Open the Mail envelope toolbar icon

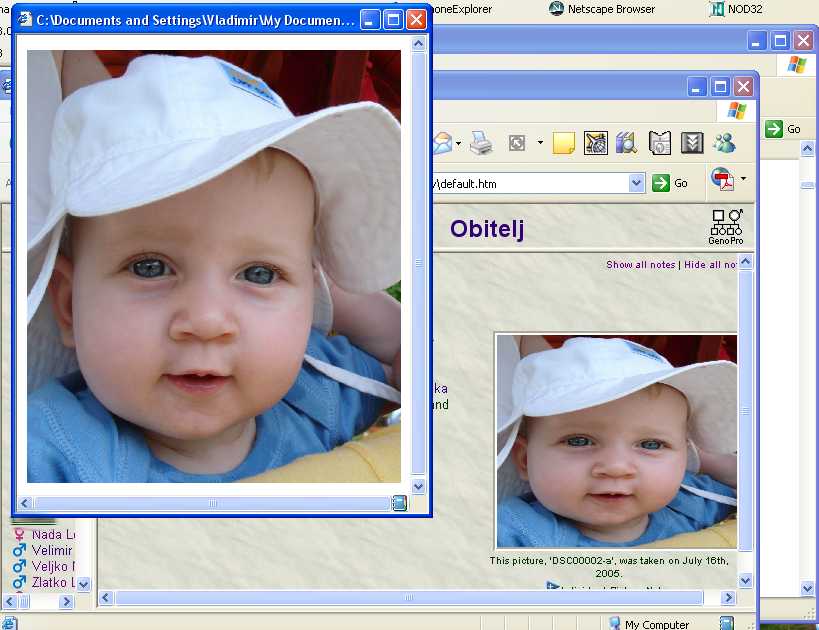(441, 143)
